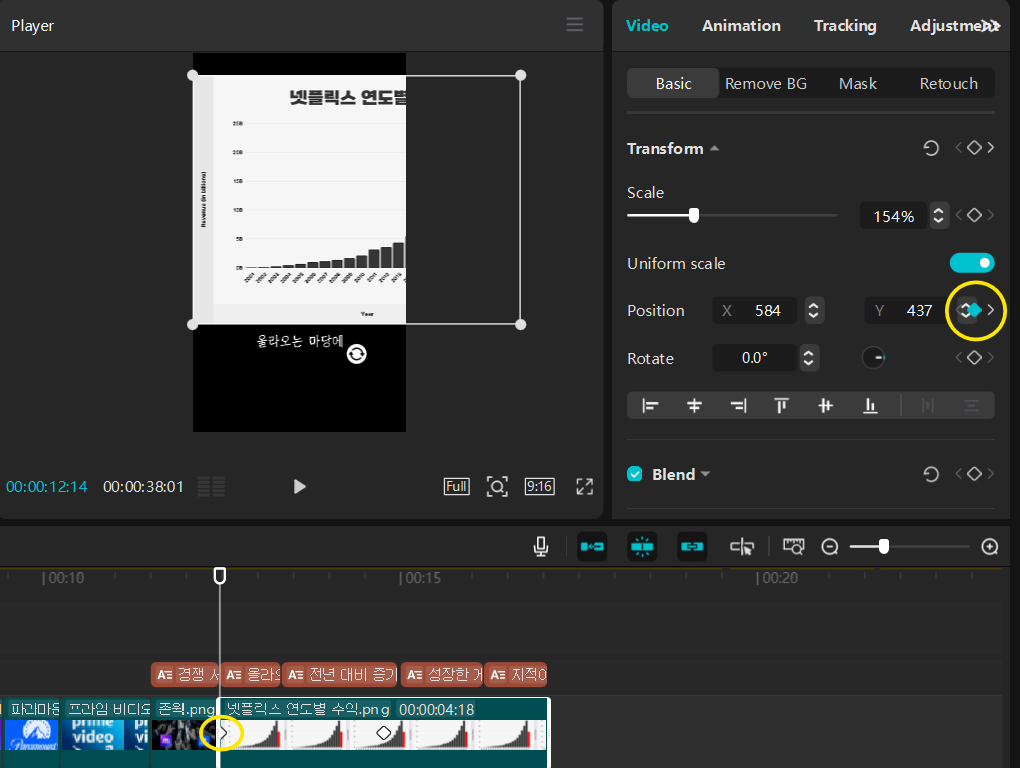Image resolution: width=1020 pixels, height=768 pixels.
Task: Zoom out the timeline
Action: coord(829,547)
